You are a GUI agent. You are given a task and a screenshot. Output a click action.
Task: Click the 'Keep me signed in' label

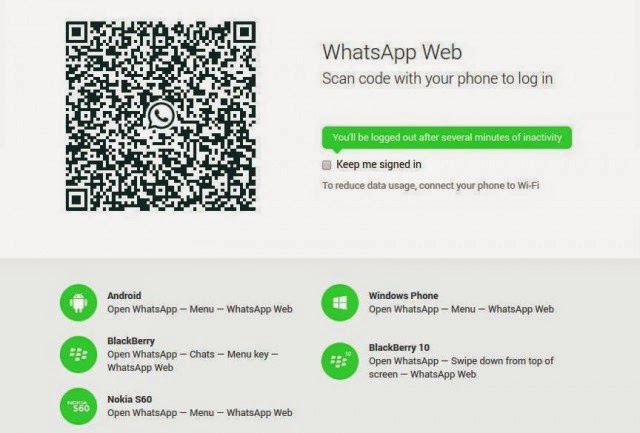click(379, 164)
